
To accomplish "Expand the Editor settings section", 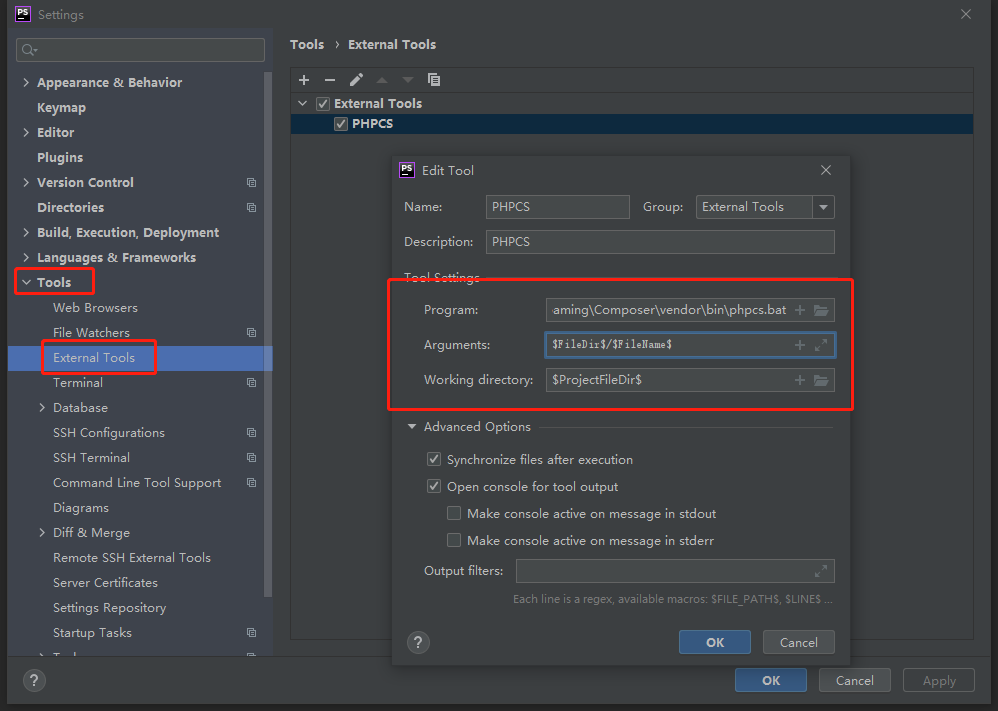I will click(26, 132).
